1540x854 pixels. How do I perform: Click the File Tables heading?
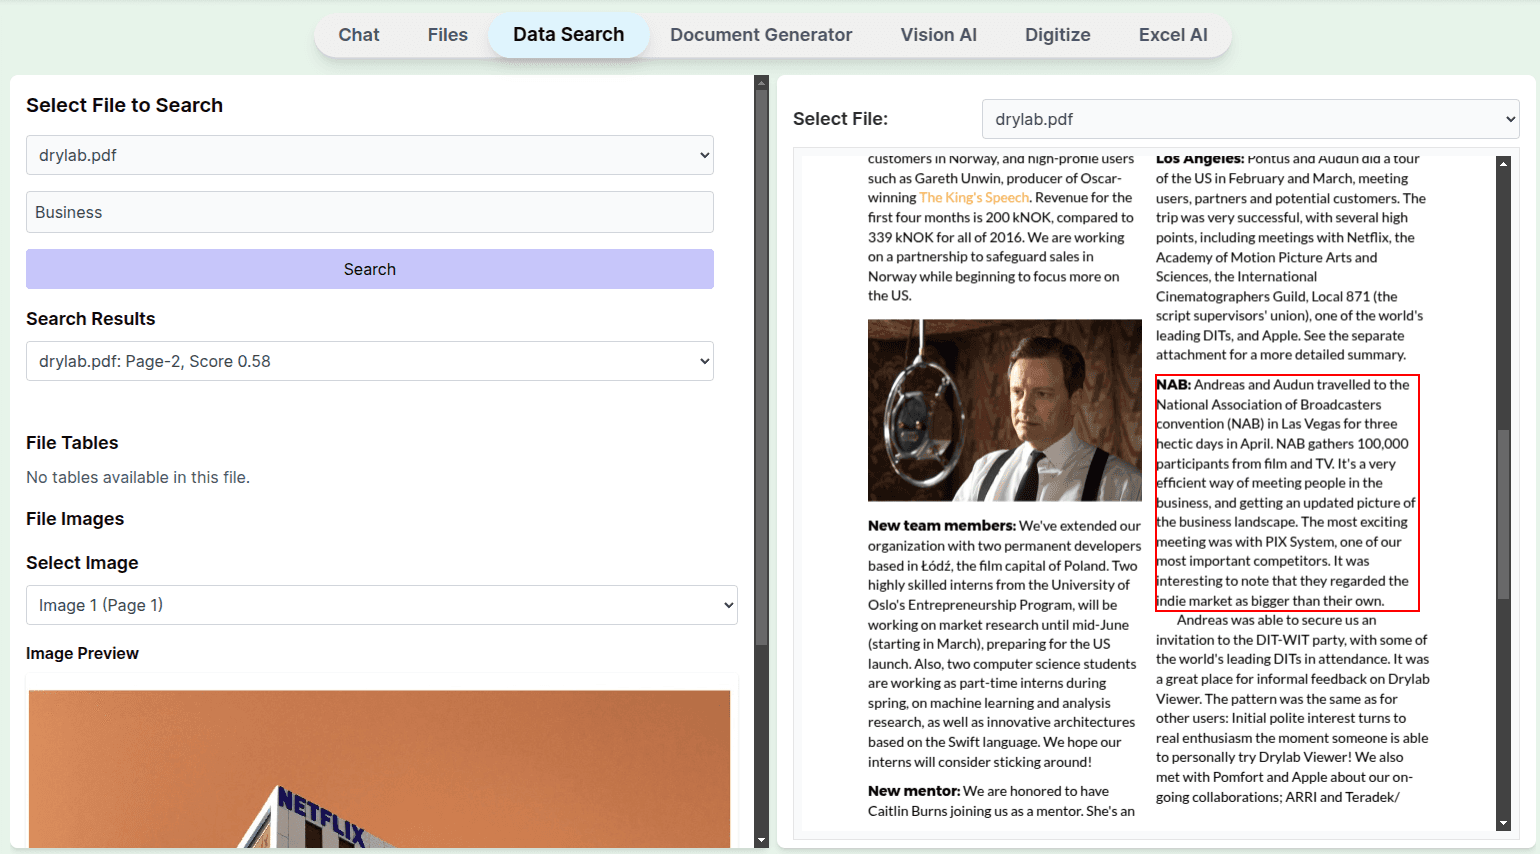[x=72, y=443]
